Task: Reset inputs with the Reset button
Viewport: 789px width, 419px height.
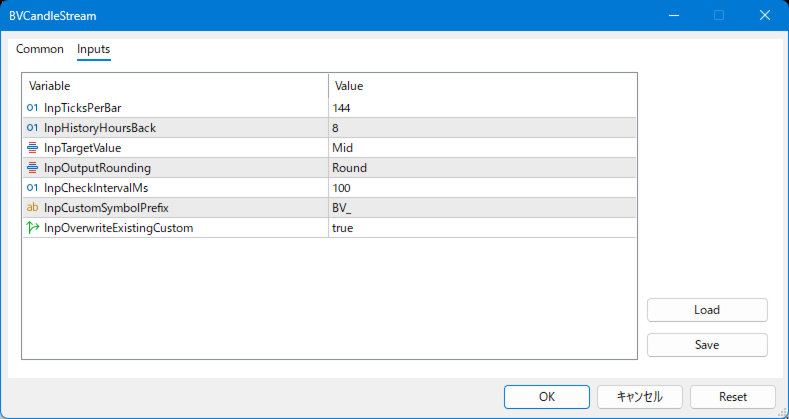Action: (x=732, y=396)
